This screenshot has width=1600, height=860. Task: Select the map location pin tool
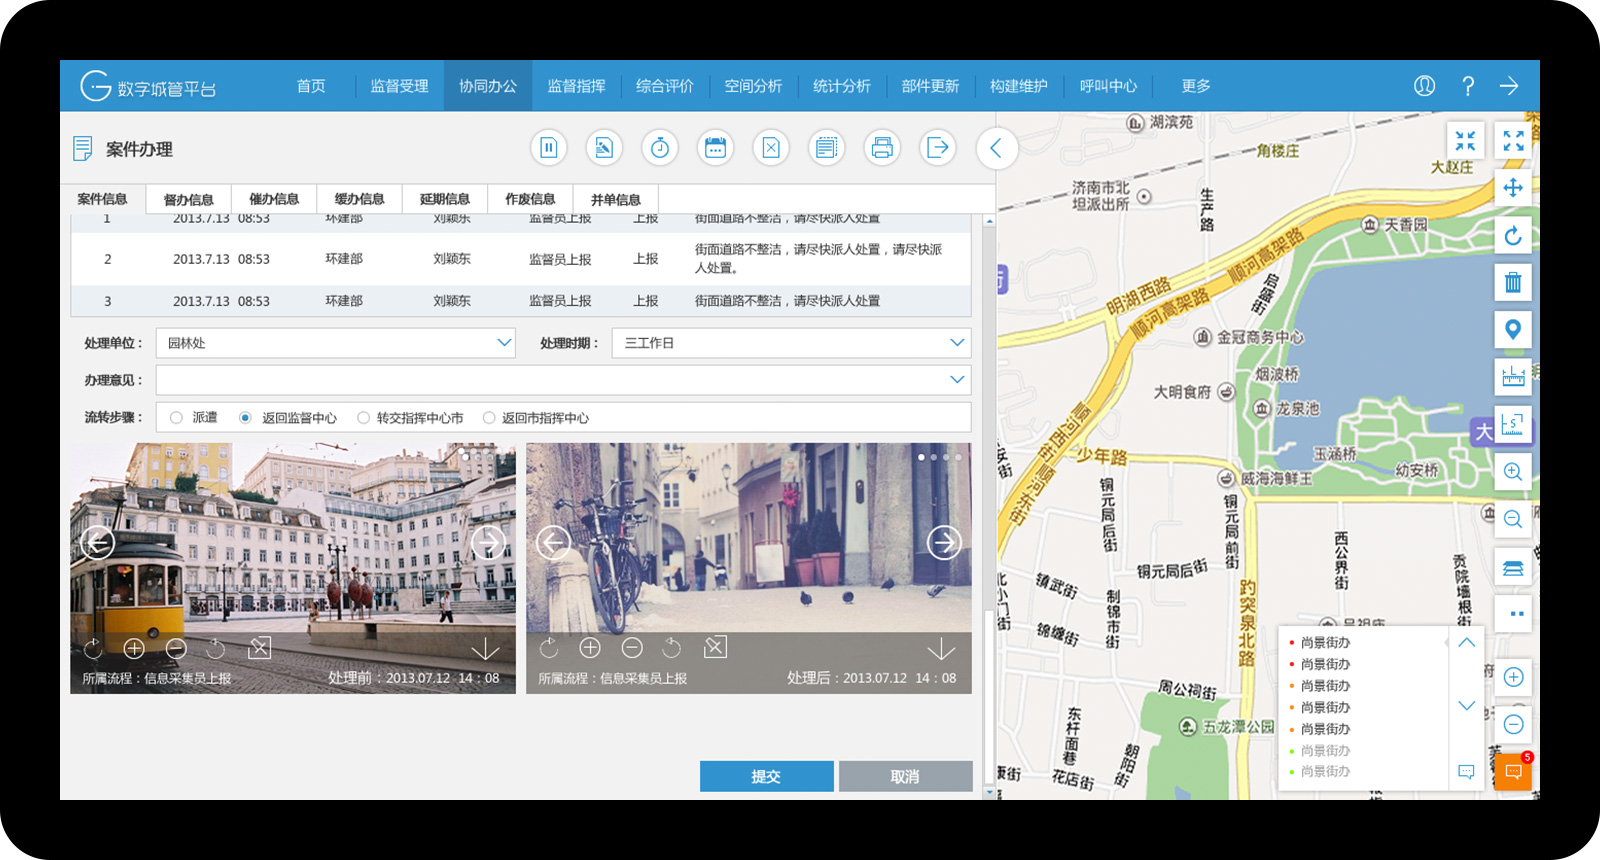tap(1513, 329)
